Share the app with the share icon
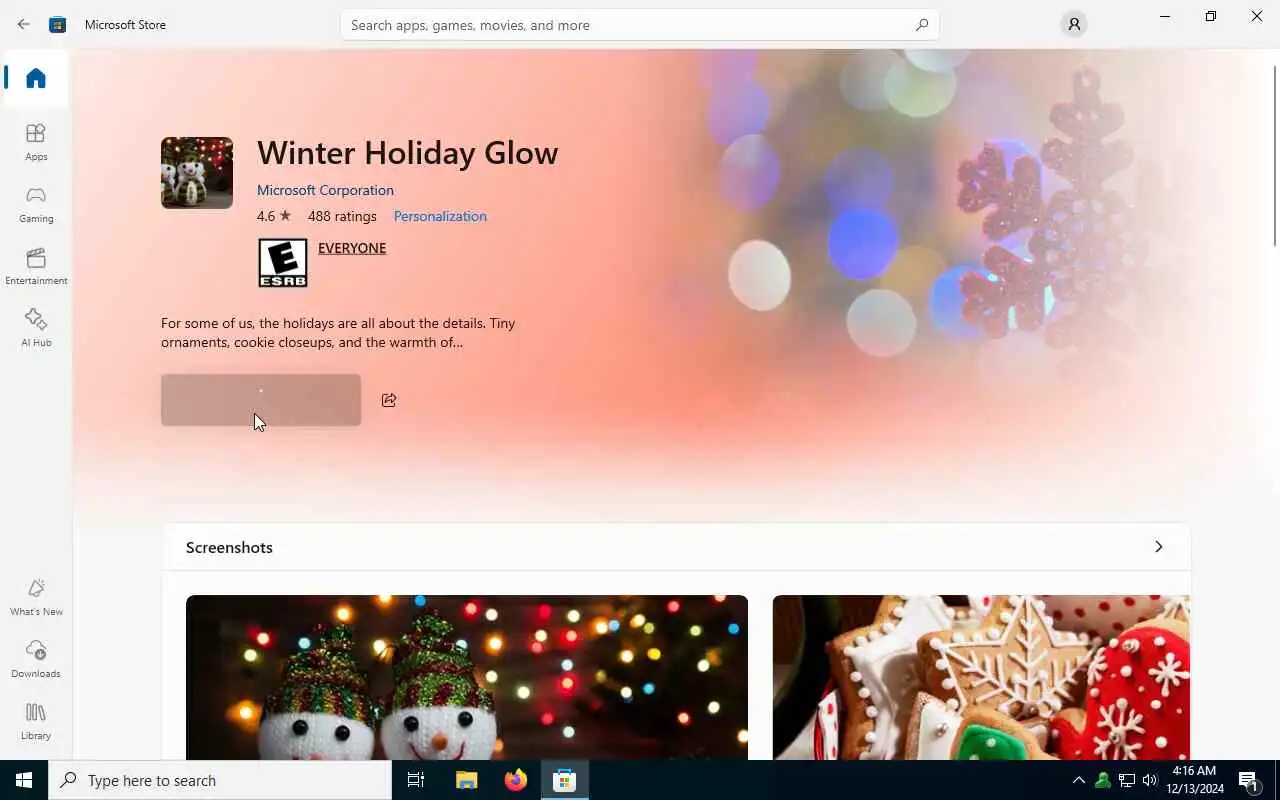Viewport: 1280px width, 800px height. (389, 400)
